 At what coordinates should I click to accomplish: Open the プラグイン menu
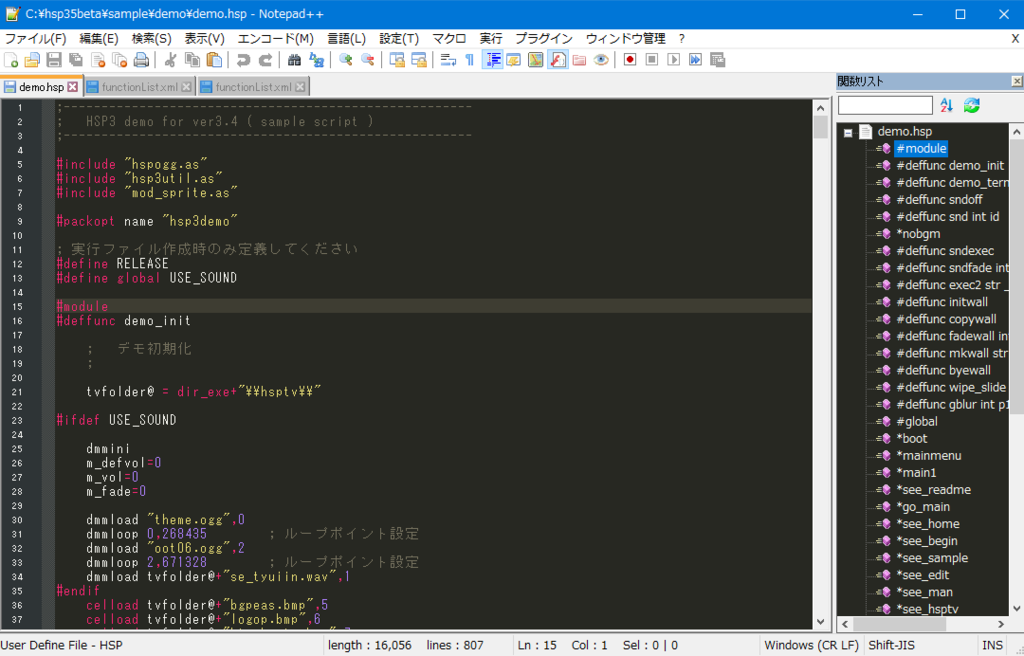[543, 39]
